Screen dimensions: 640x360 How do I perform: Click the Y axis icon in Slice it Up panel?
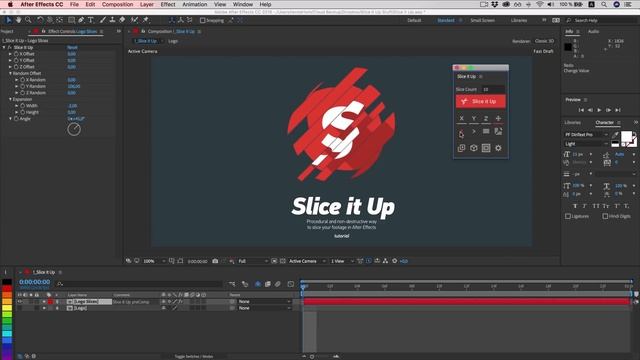pos(473,118)
